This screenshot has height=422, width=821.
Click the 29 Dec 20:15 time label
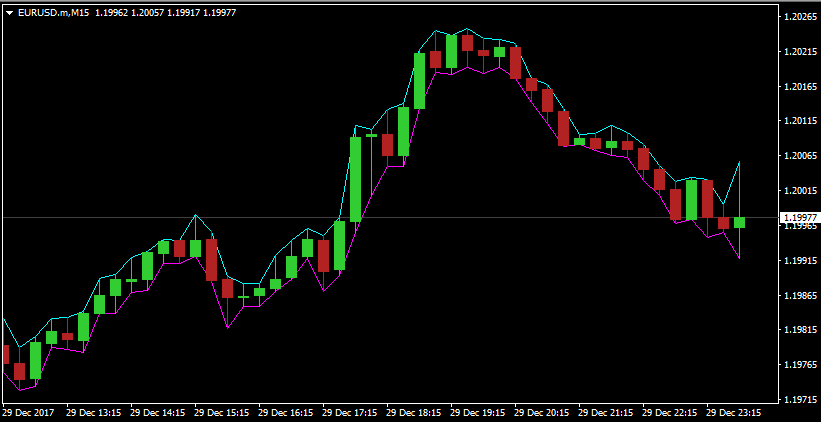[x=542, y=413]
